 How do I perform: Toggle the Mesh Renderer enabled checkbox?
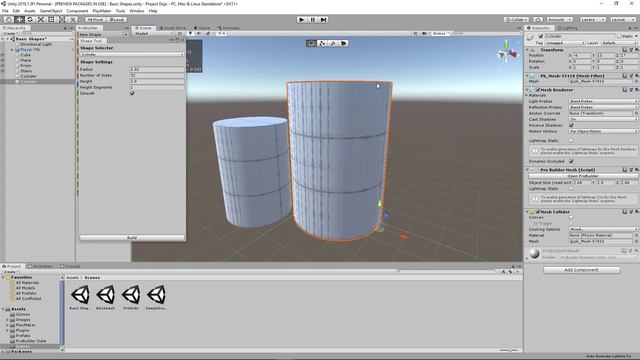point(538,89)
